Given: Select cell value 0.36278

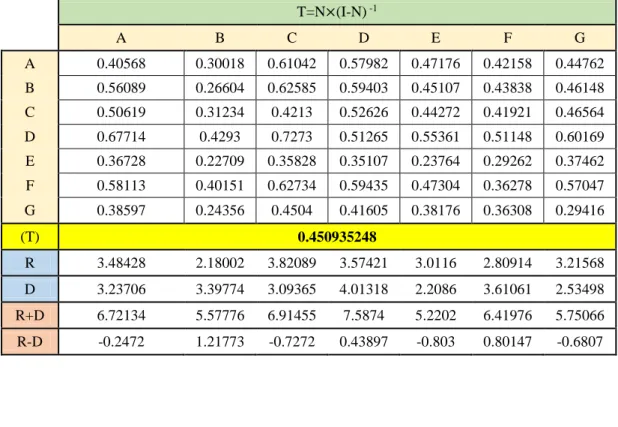Looking at the screenshot, I should (508, 186).
